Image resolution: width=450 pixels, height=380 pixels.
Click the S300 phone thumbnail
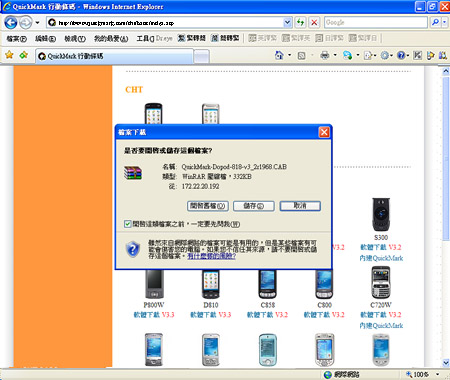381,214
